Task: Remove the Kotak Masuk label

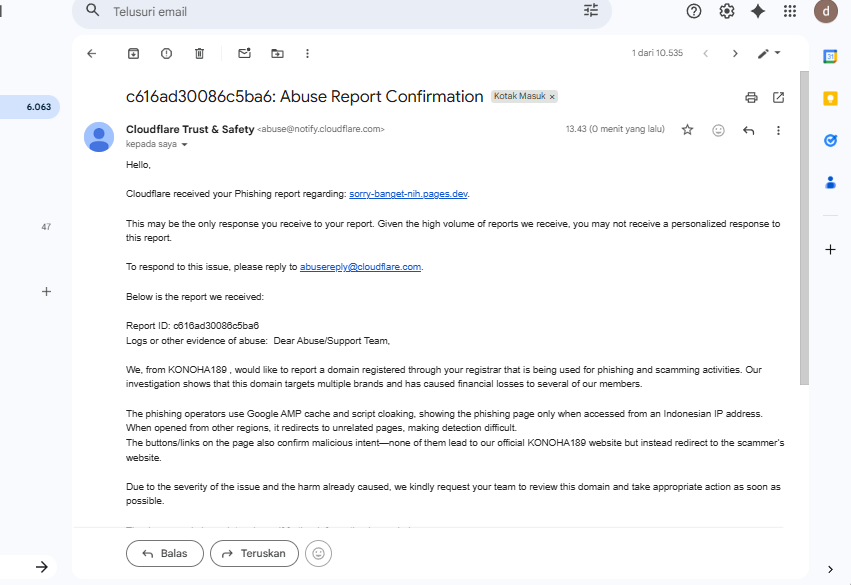Action: (552, 97)
